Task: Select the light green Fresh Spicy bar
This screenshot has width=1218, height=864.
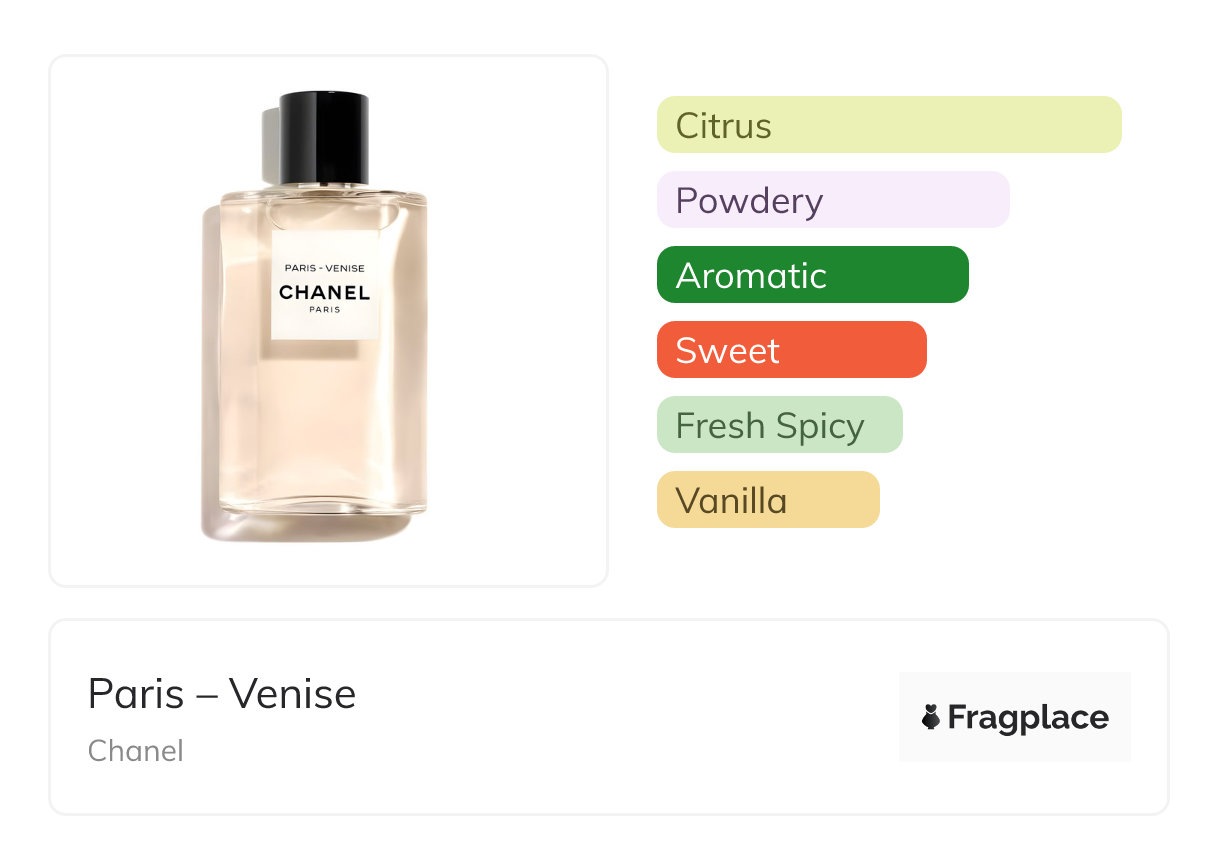Action: [779, 425]
